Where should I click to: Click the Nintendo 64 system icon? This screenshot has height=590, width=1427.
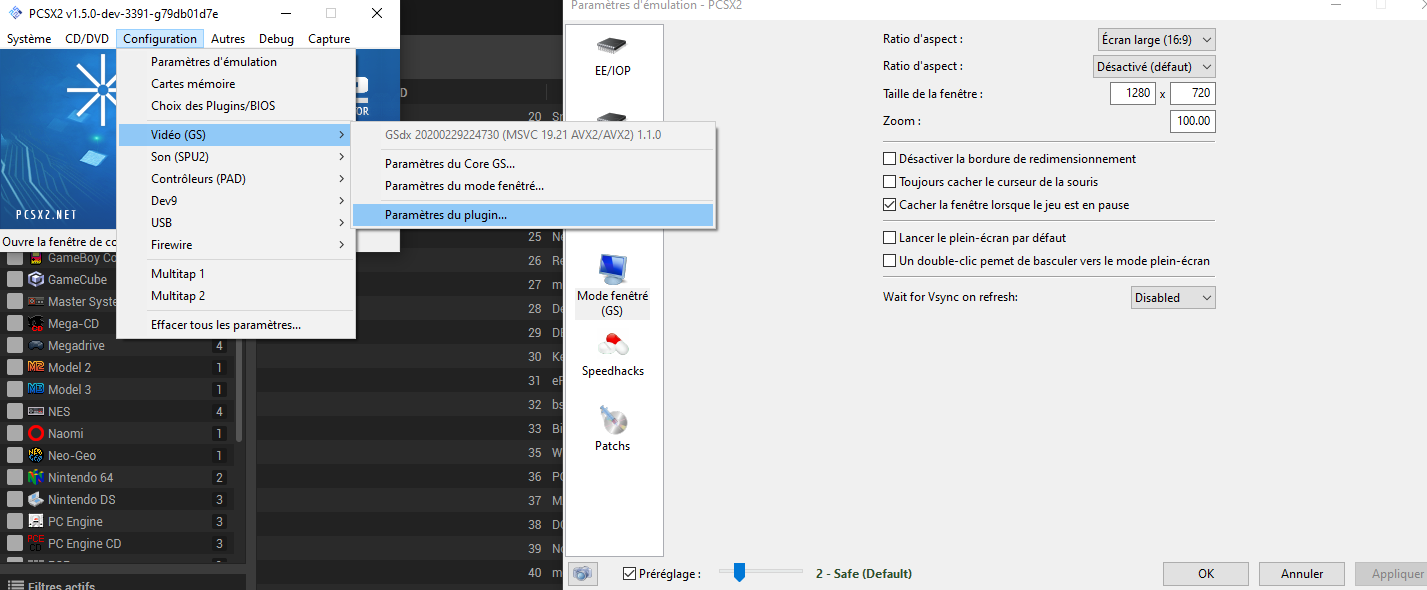36,478
